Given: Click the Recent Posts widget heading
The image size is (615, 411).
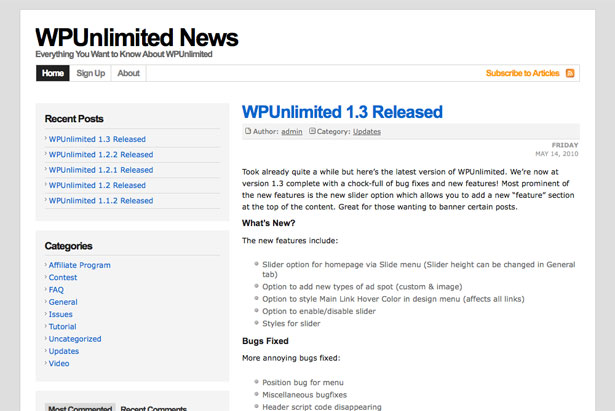Looking at the screenshot, I should coord(74,118).
